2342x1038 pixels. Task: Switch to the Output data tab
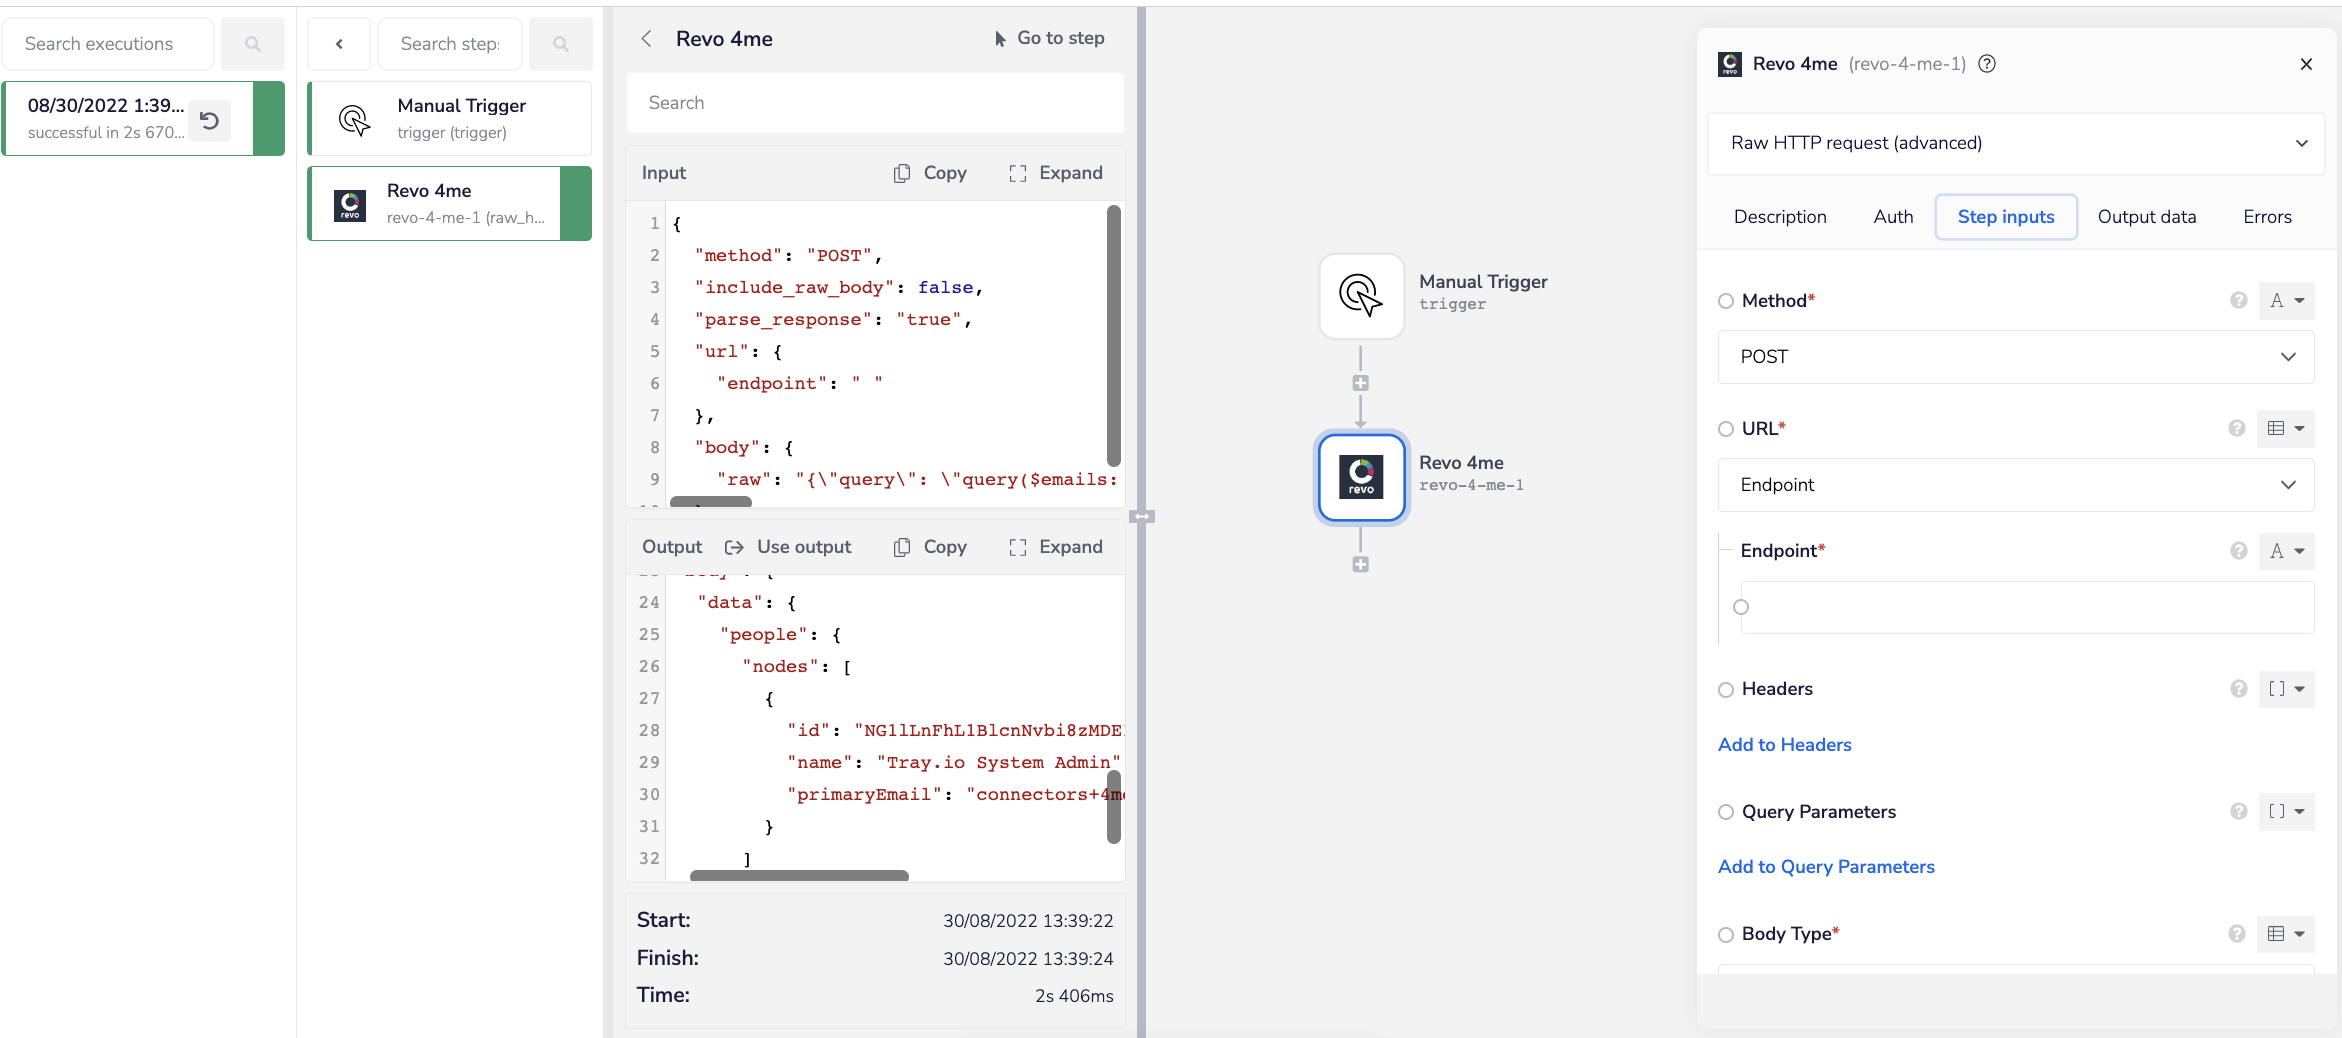[x=2146, y=217]
